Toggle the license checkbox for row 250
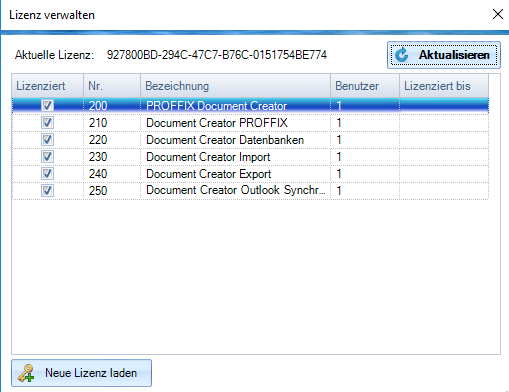Image resolution: width=509 pixels, height=392 pixels. click(47, 191)
